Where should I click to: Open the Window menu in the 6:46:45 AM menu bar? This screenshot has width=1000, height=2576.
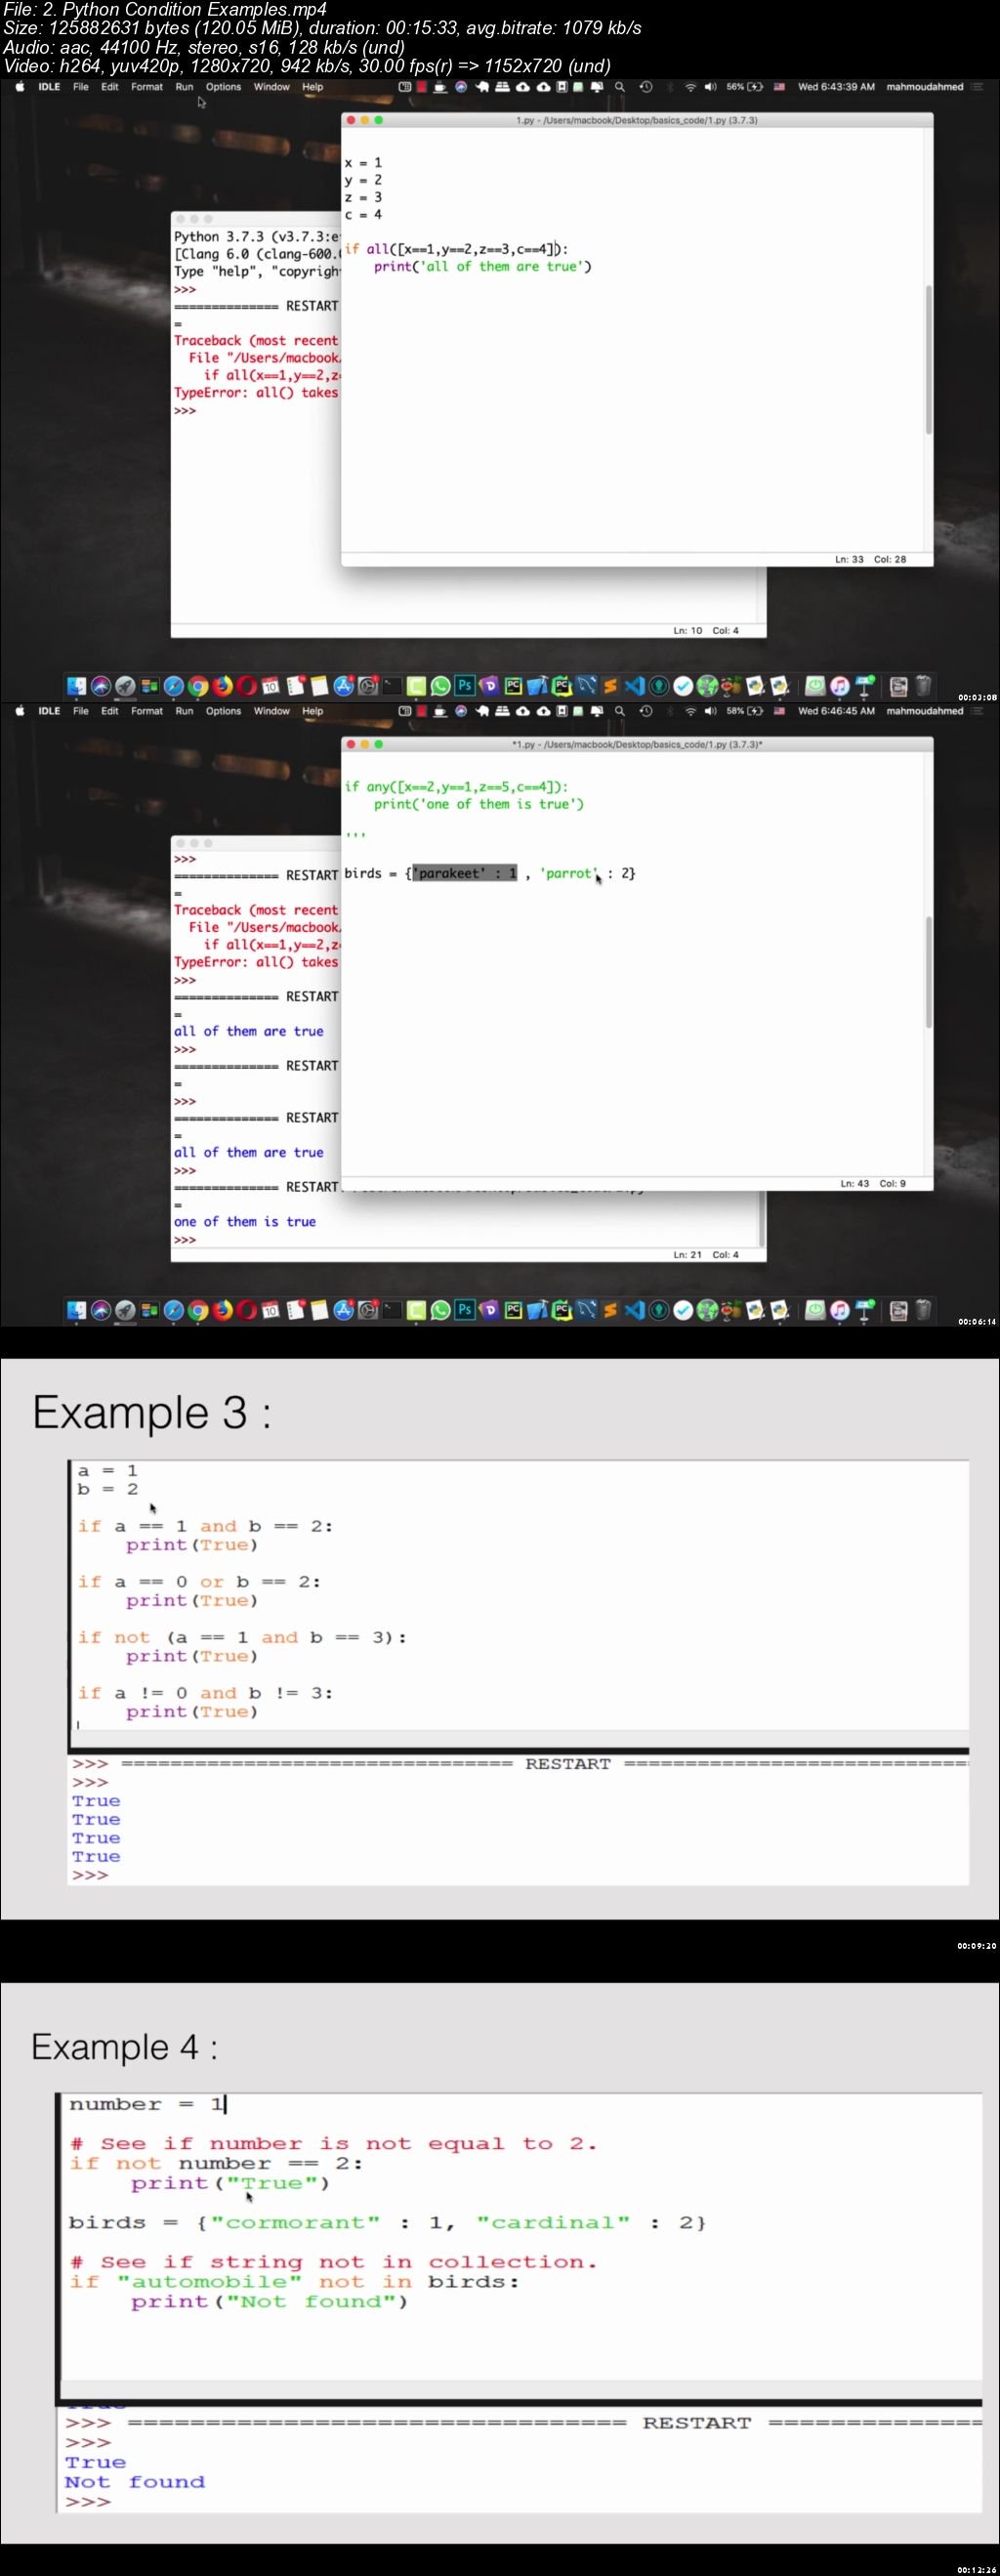(271, 711)
